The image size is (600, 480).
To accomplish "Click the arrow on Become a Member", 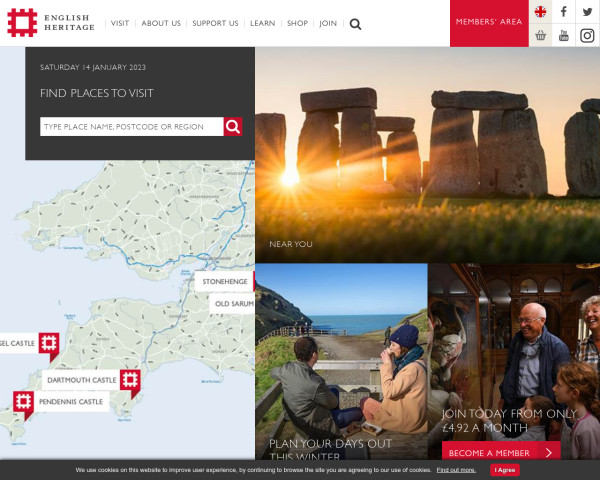I will pos(549,452).
